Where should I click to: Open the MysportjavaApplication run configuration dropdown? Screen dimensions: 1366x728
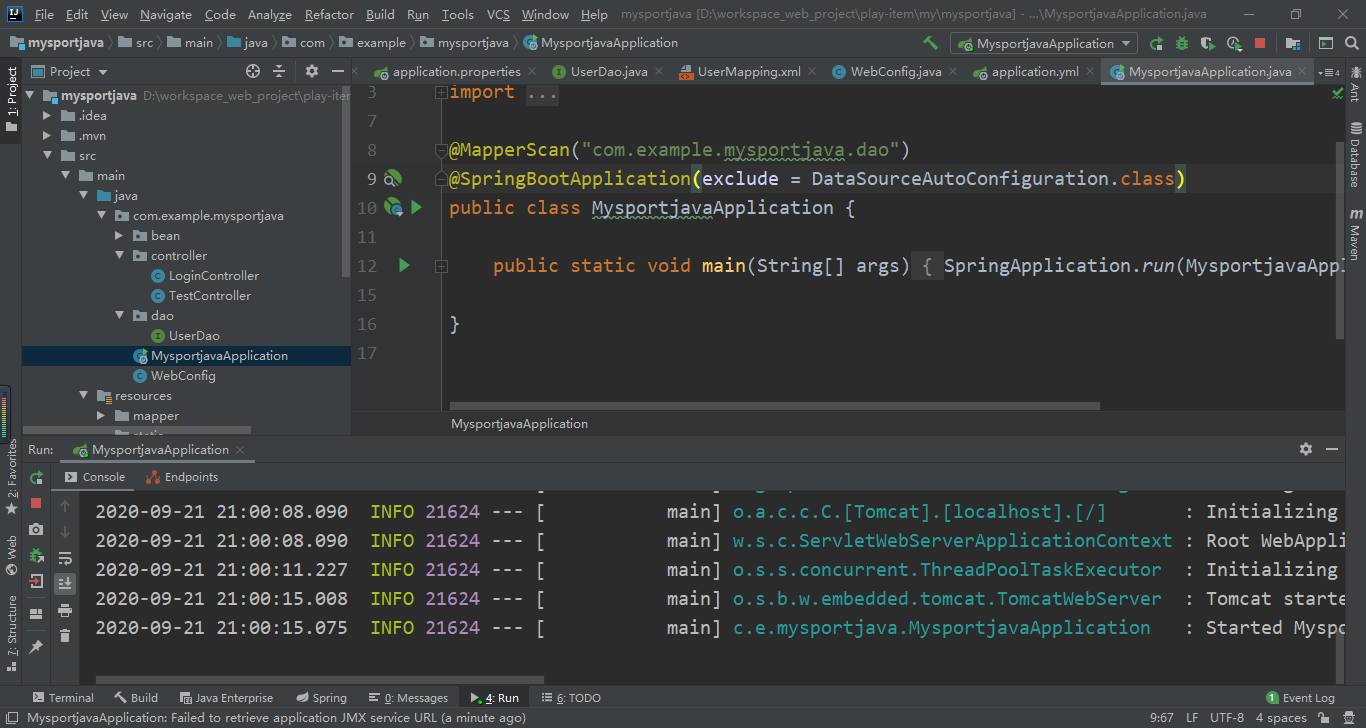point(1044,43)
